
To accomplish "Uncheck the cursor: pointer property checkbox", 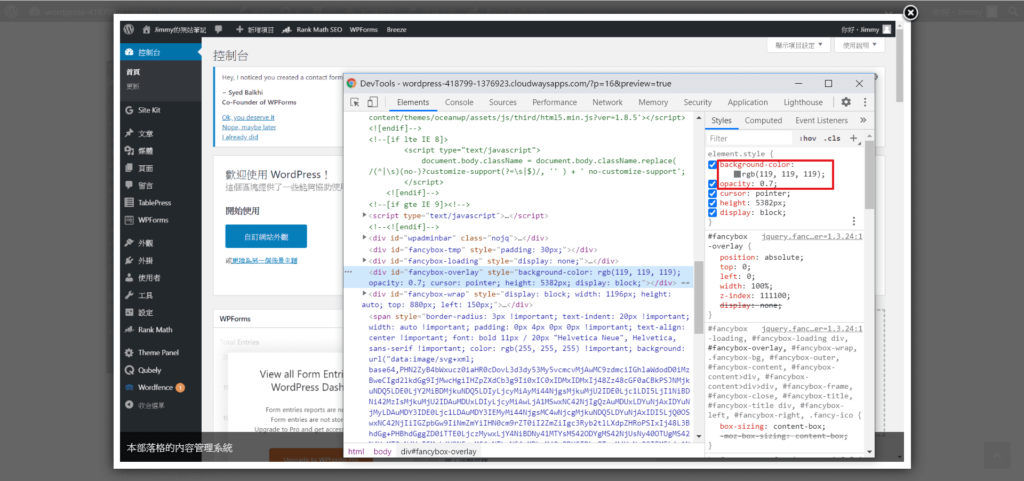I will [x=712, y=194].
